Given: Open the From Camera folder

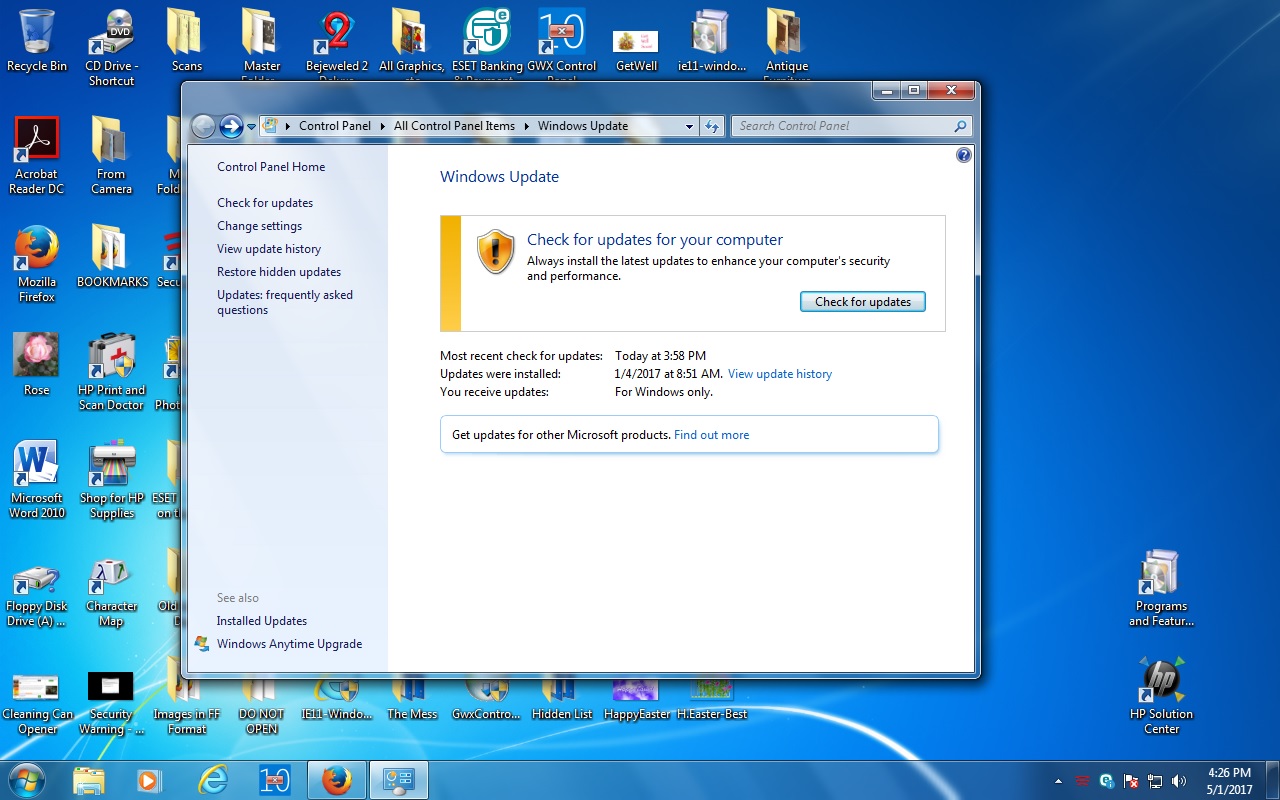Looking at the screenshot, I should [111, 156].
